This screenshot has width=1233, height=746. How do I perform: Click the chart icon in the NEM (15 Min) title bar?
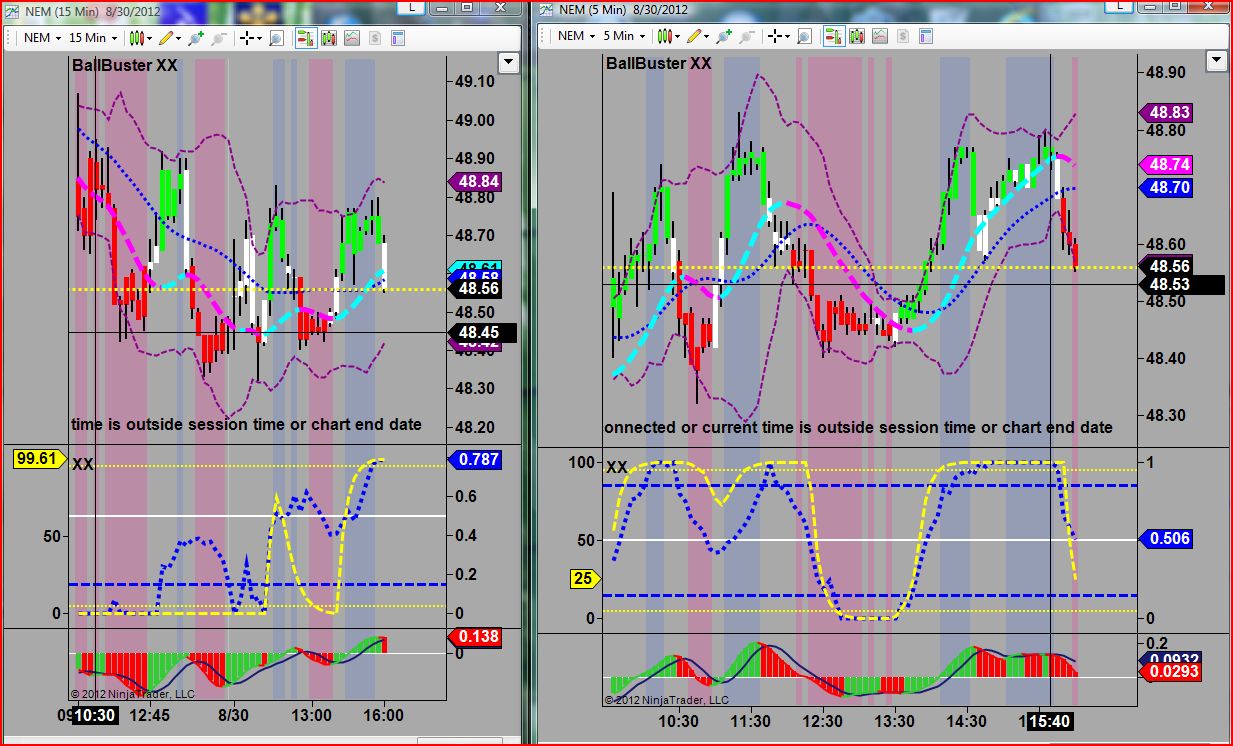[x=11, y=10]
